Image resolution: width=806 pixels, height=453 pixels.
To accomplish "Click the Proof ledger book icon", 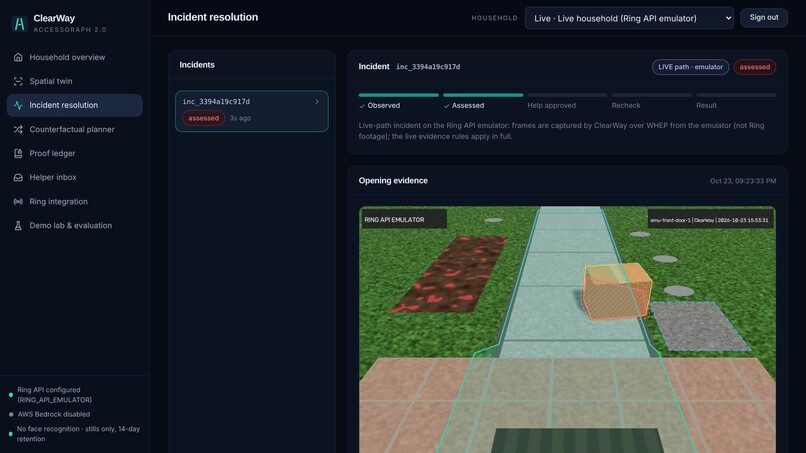I will tap(18, 153).
